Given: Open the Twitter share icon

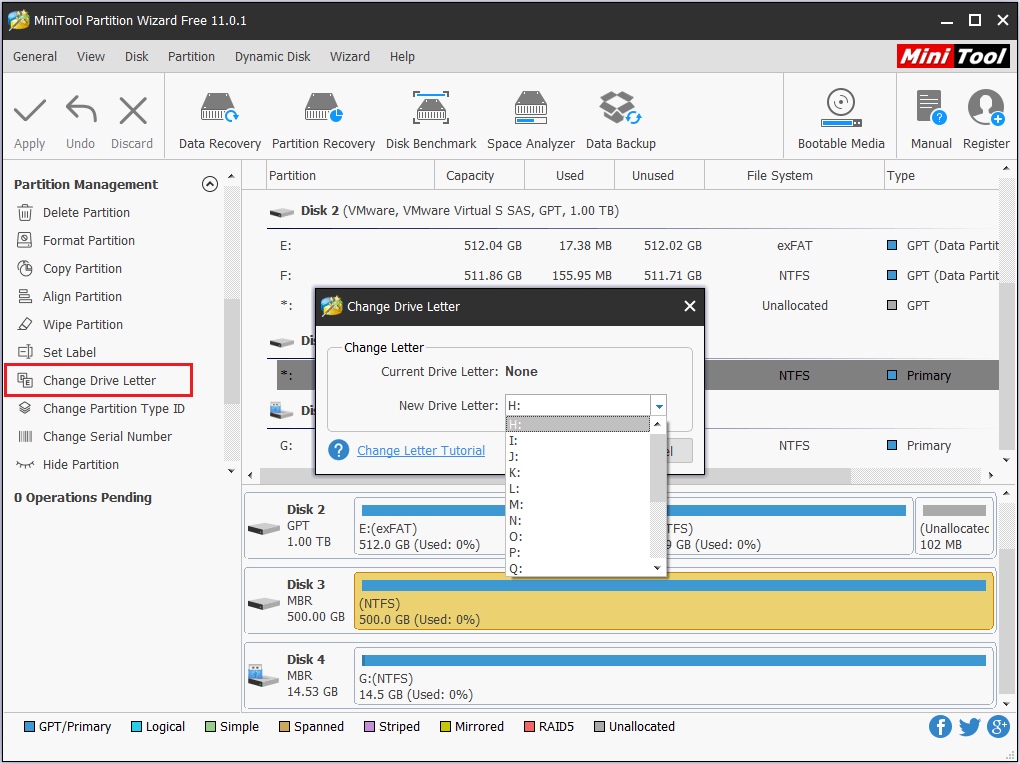Looking at the screenshot, I should point(969,726).
